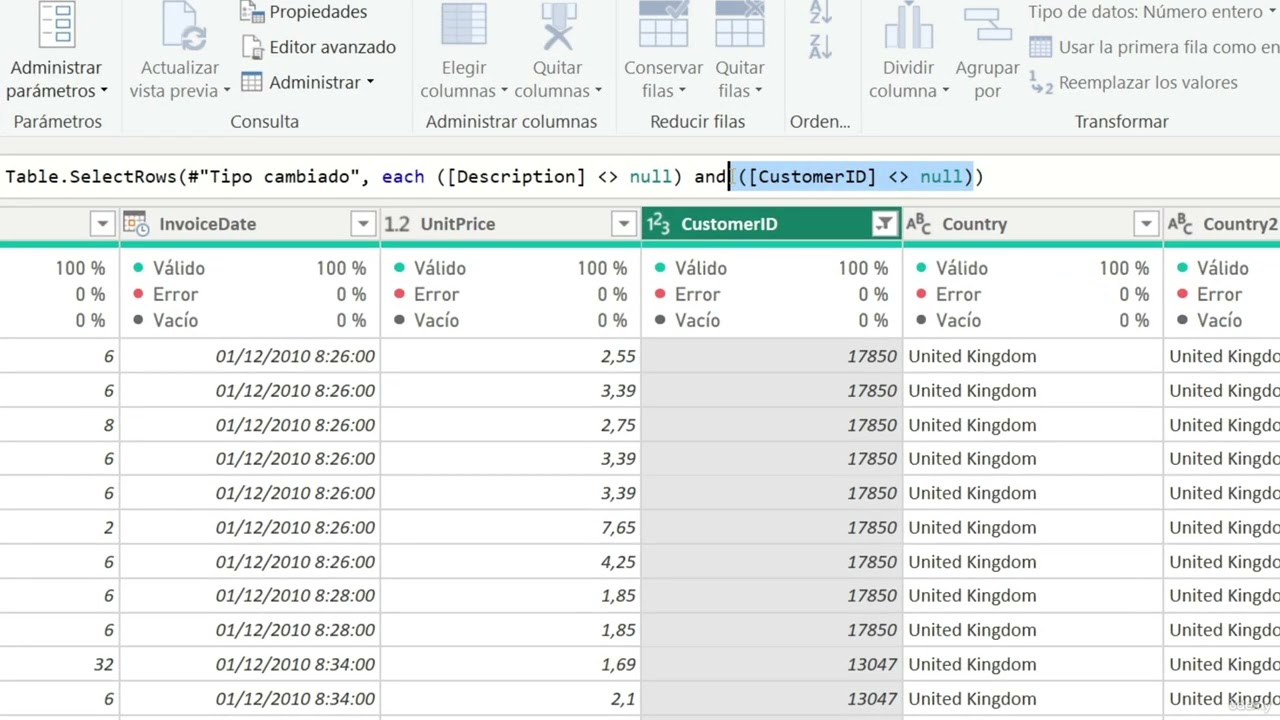This screenshot has width=1280, height=720.
Task: Click Administrar table icon
Action: point(252,82)
